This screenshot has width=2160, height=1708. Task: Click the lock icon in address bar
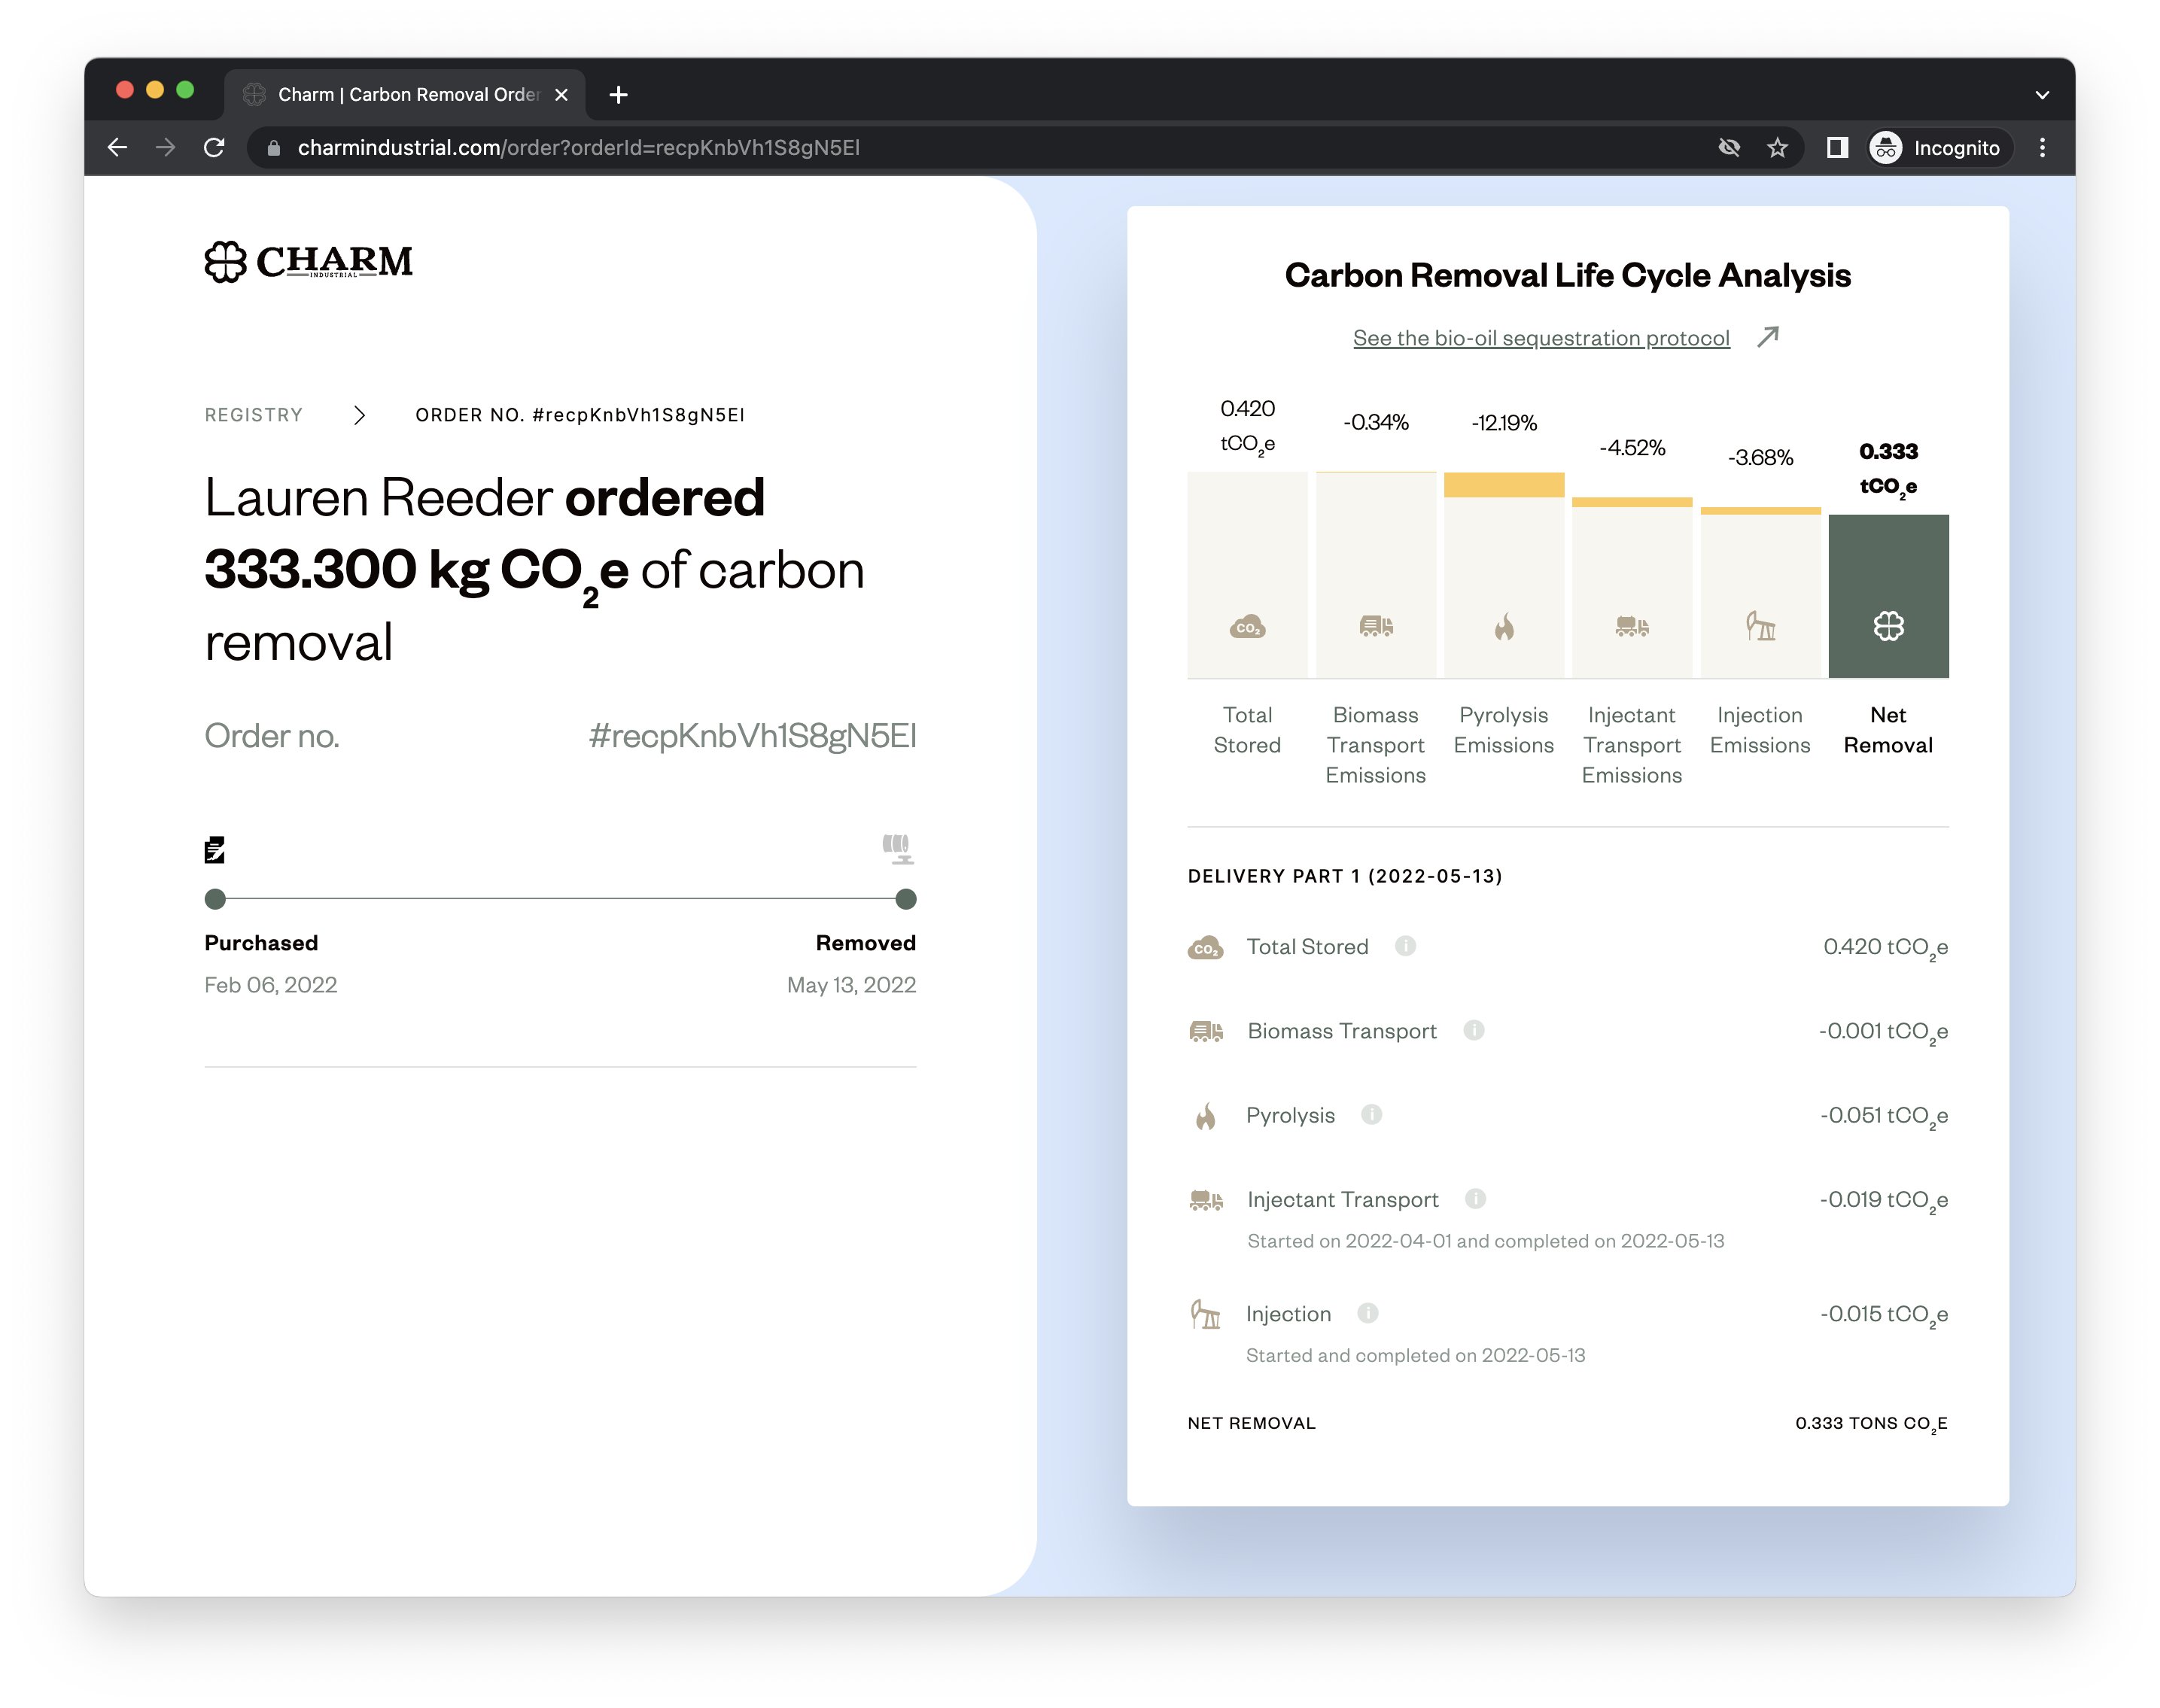[273, 148]
